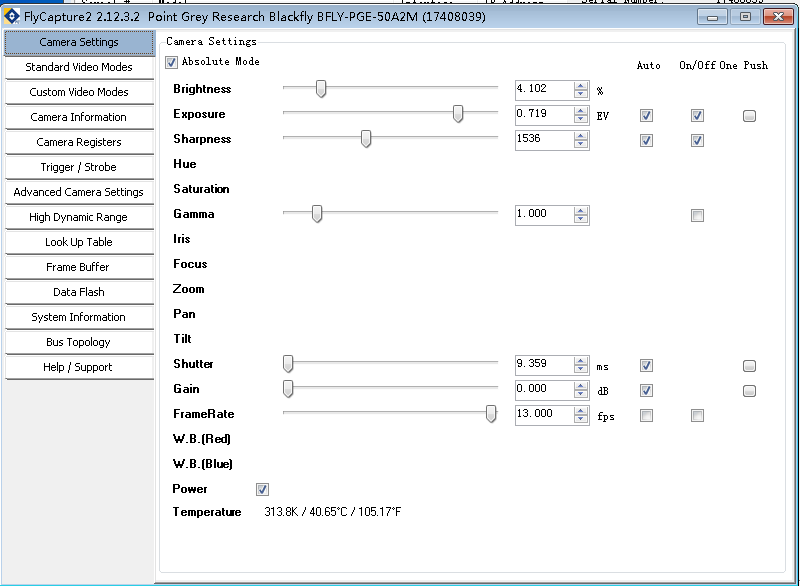Focus the Exposure value field
The height and width of the screenshot is (586, 800).
point(544,115)
